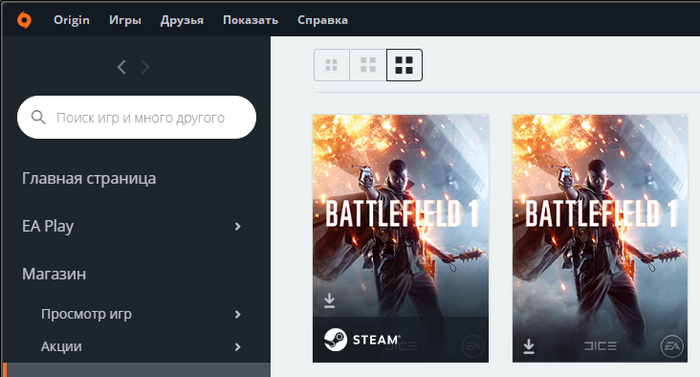This screenshot has height=377, width=700.
Task: Focus the Поиск игр и много другого field
Action: pyautogui.click(x=137, y=117)
